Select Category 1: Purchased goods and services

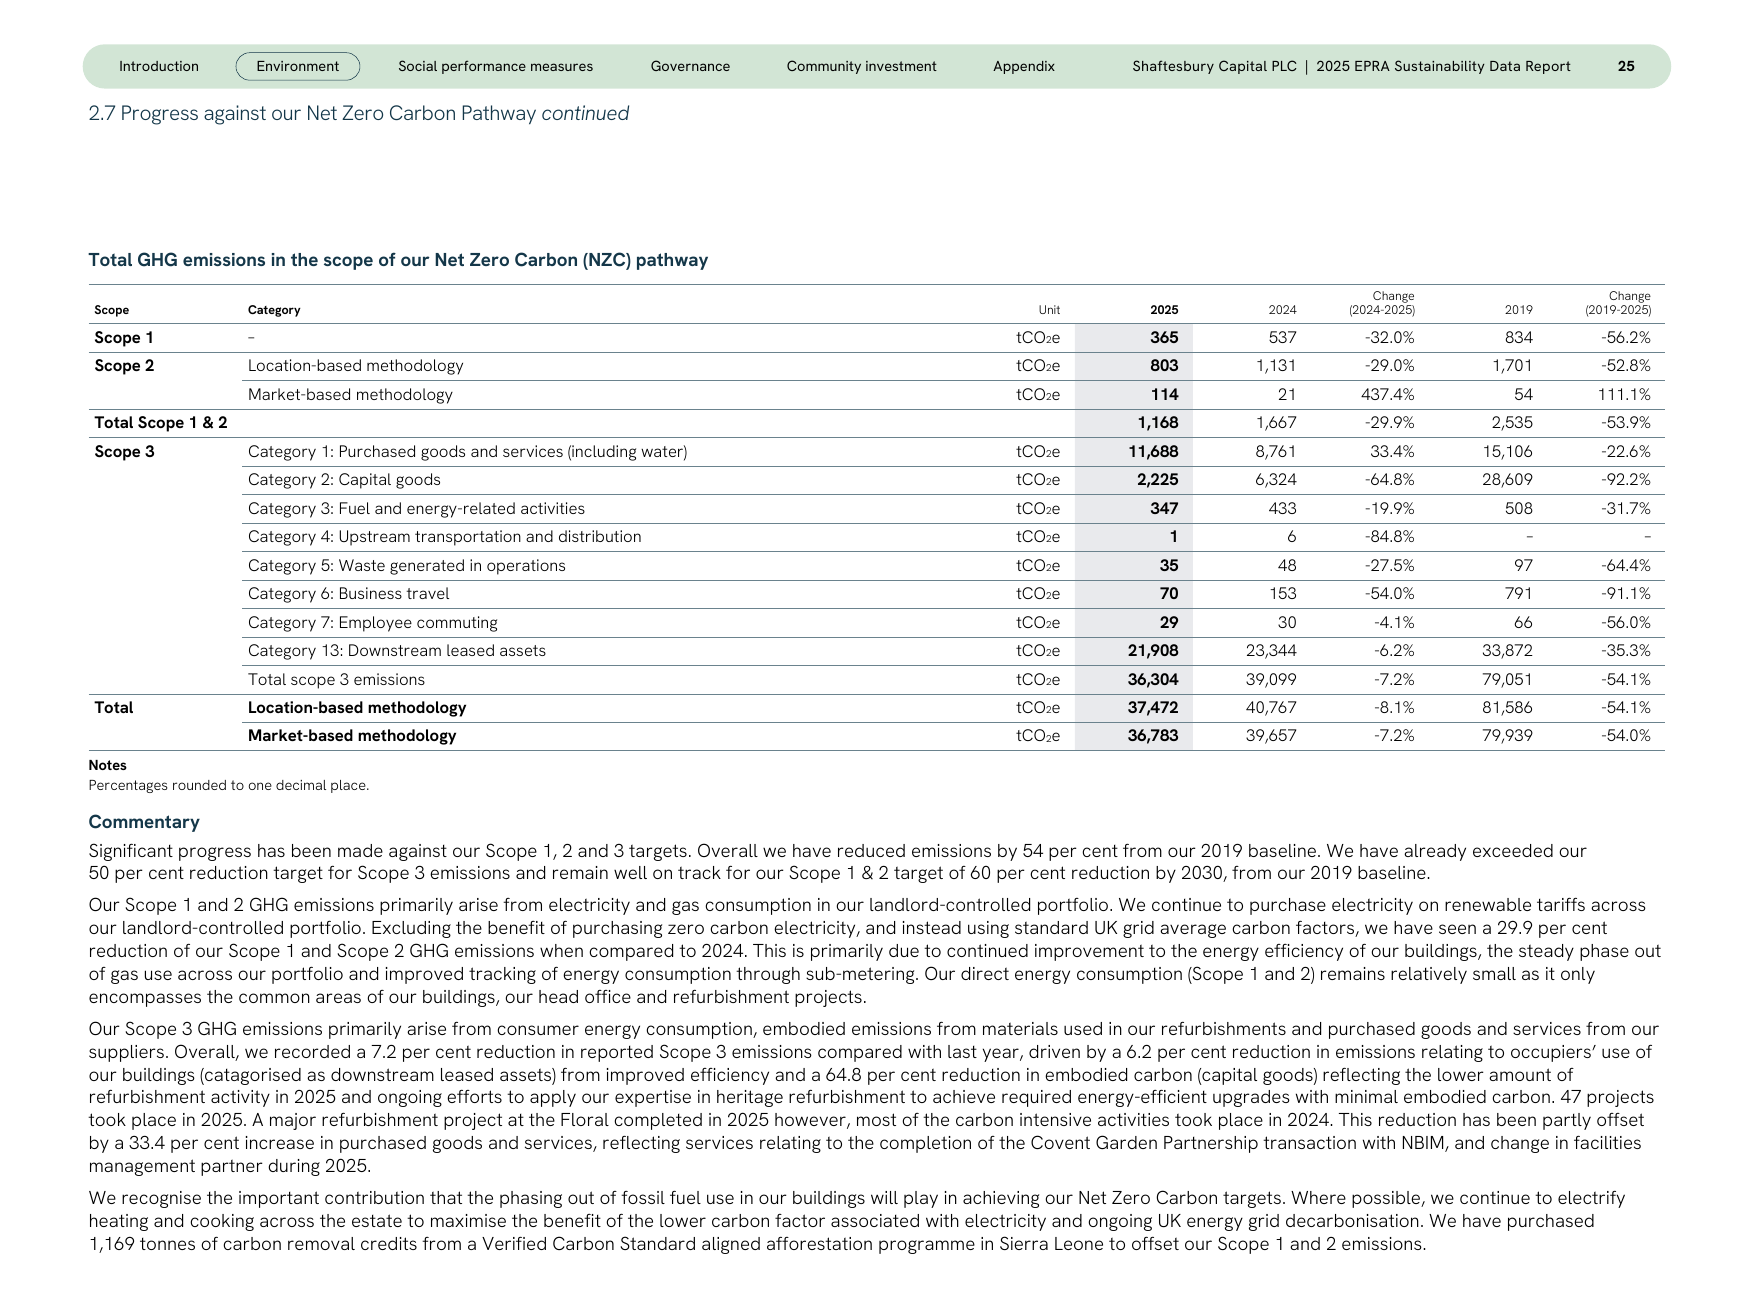[x=467, y=452]
